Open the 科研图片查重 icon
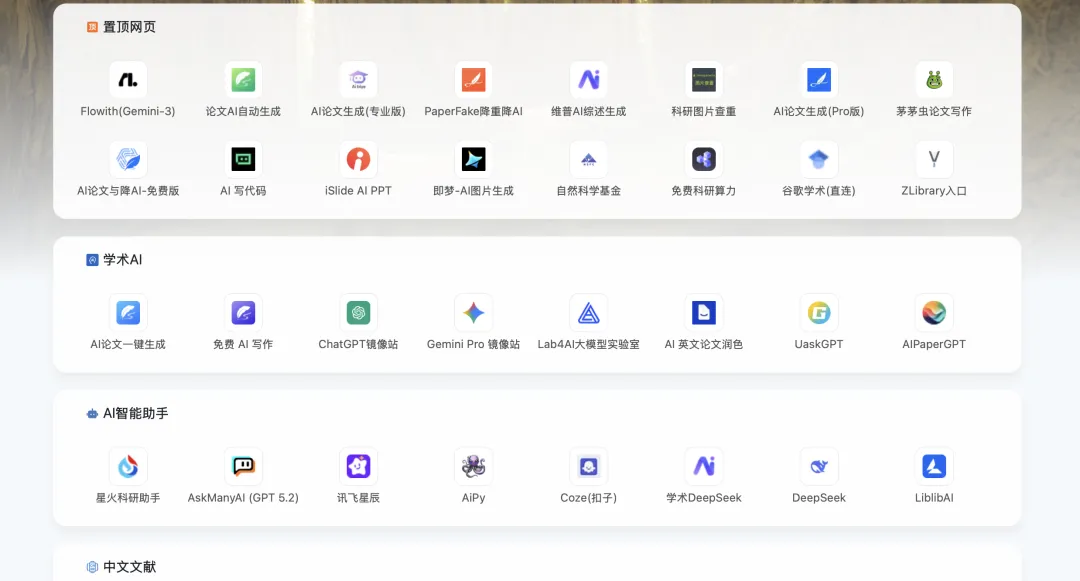The height and width of the screenshot is (581, 1080). coord(703,80)
